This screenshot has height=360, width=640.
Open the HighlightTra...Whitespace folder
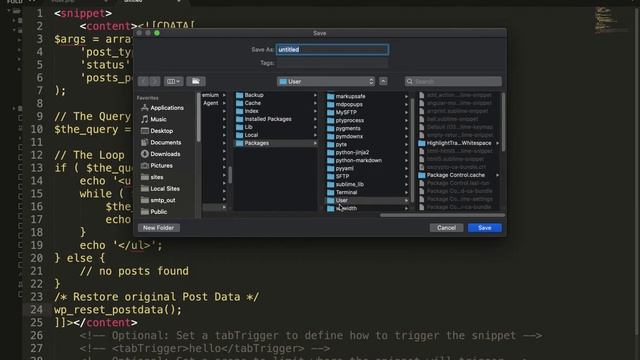459,143
